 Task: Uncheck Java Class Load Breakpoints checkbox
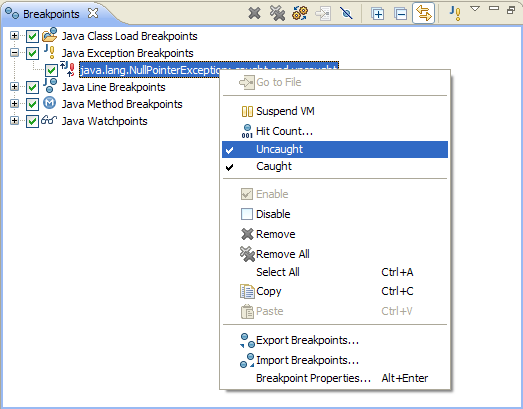(x=32, y=36)
